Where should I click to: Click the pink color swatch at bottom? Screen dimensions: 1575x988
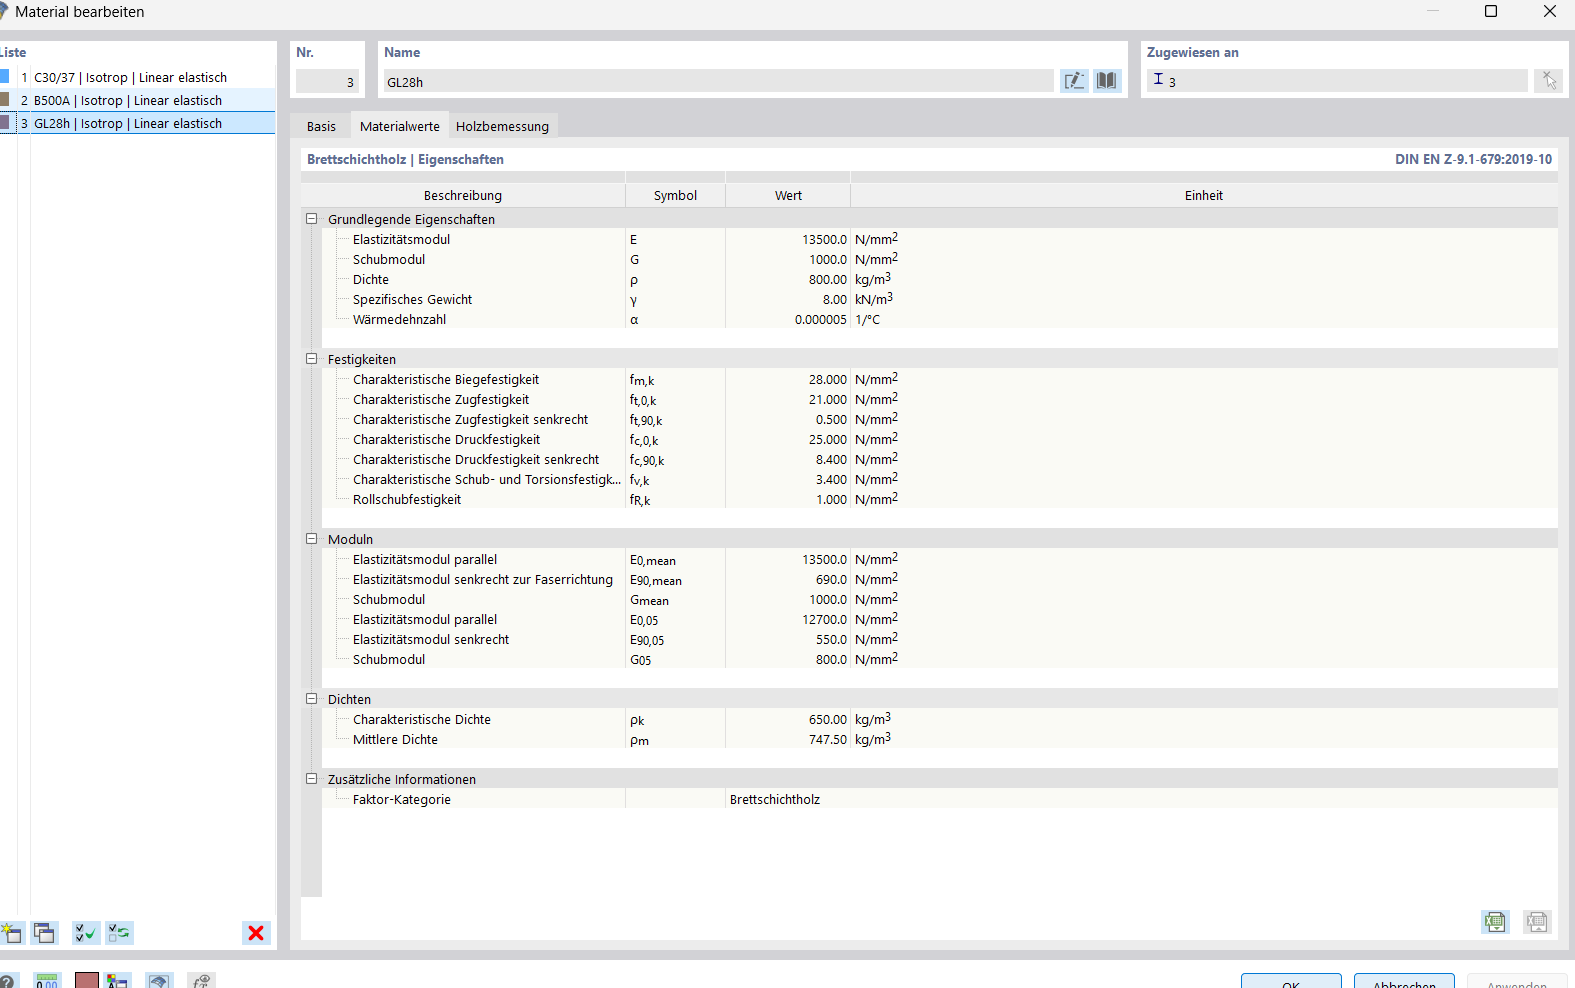(87, 981)
